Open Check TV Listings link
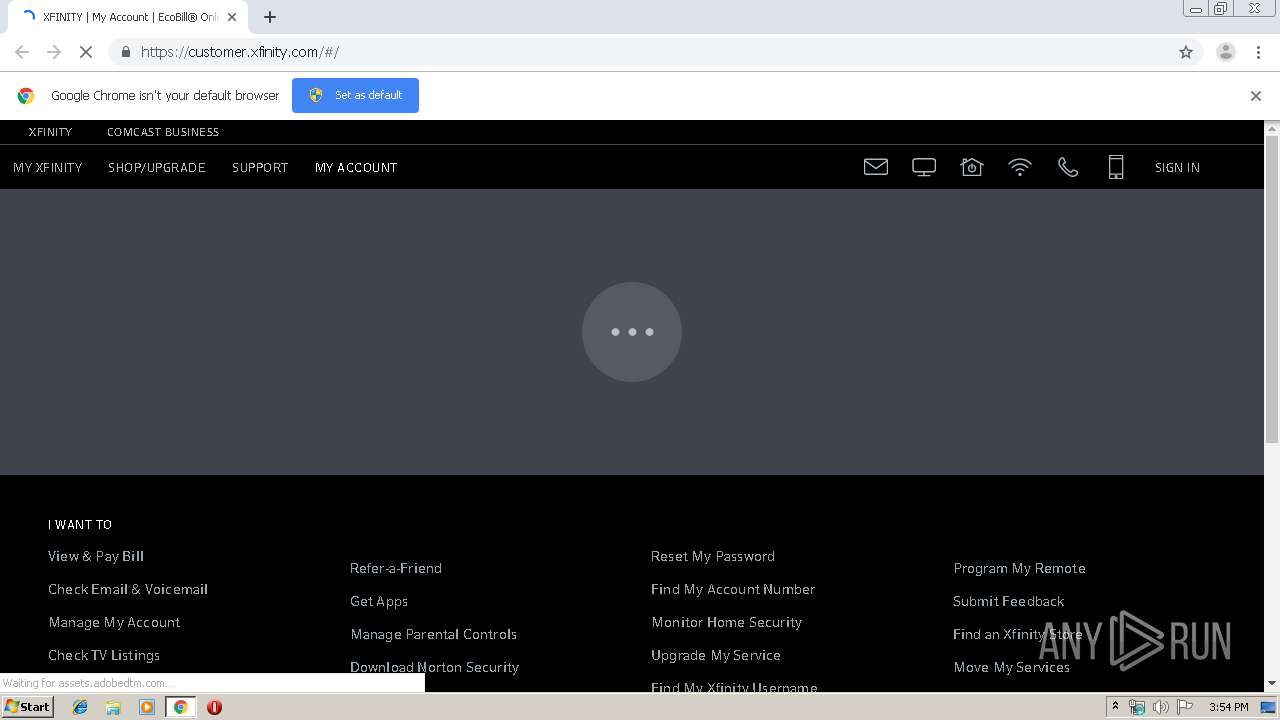 tap(104, 655)
